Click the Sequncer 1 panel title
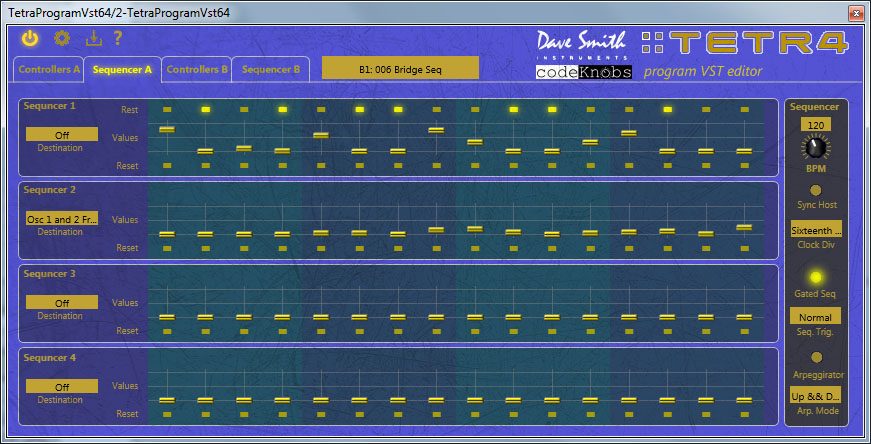 49,106
